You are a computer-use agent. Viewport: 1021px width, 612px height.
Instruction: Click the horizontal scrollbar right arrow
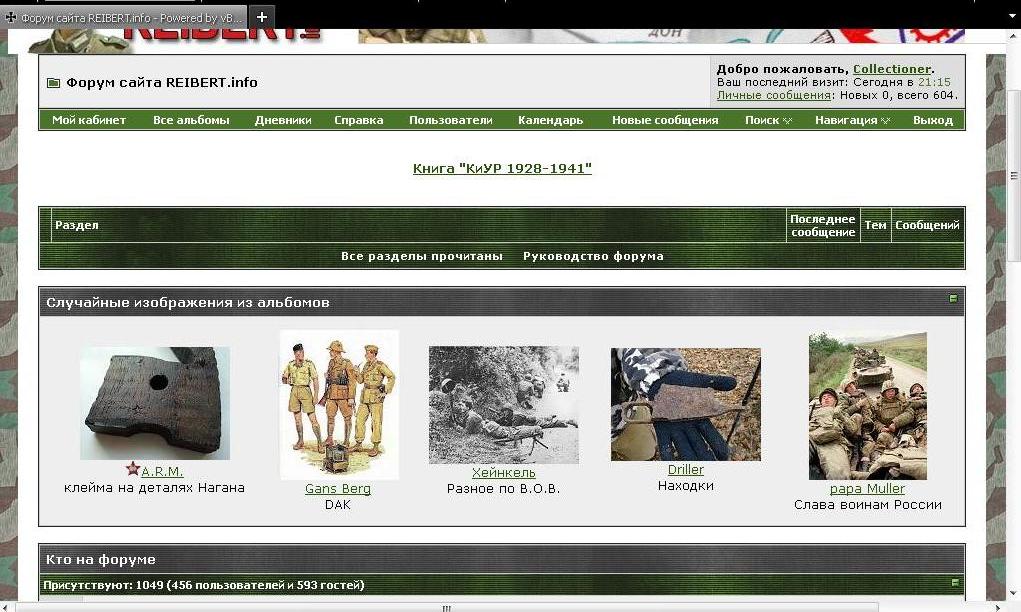pos(998,607)
